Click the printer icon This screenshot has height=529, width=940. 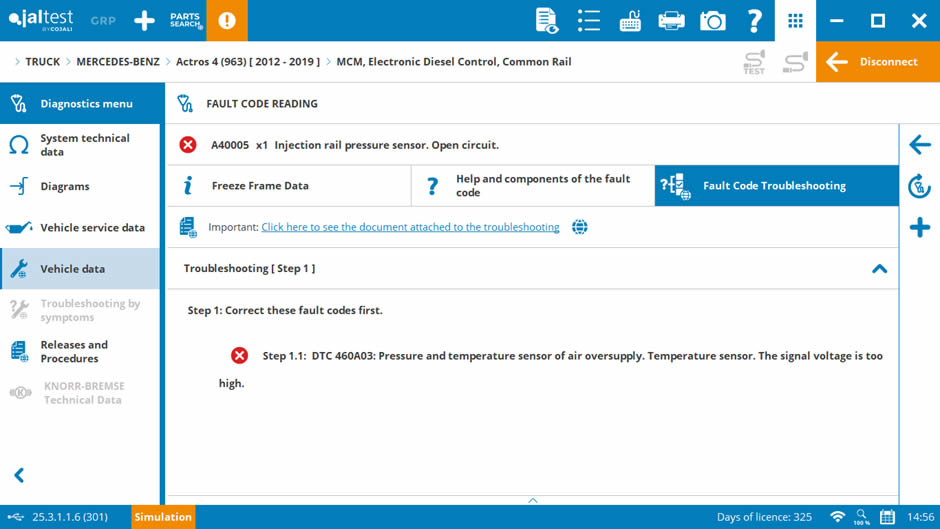pos(671,20)
